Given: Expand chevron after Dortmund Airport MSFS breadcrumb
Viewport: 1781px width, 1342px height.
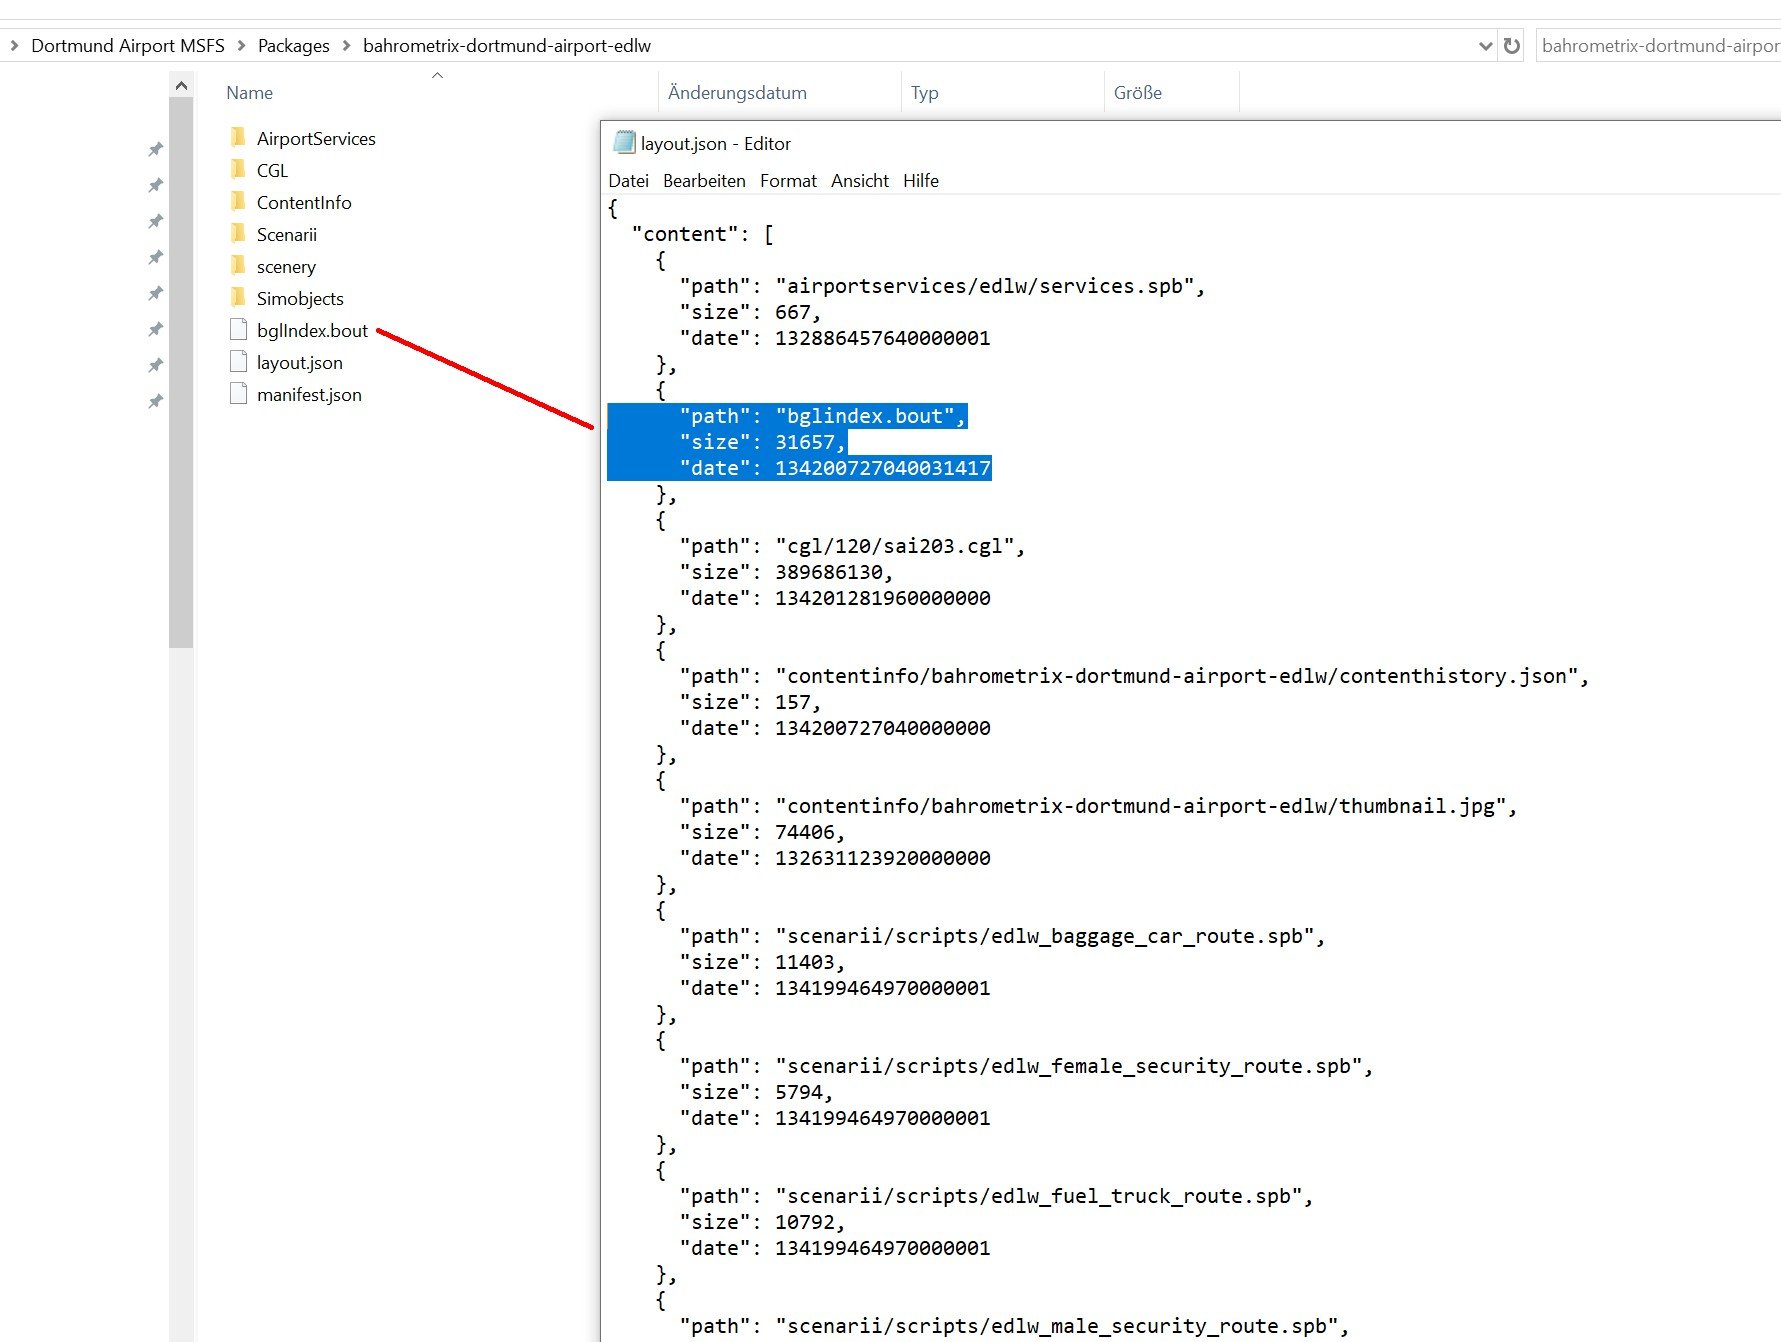Looking at the screenshot, I should point(241,46).
